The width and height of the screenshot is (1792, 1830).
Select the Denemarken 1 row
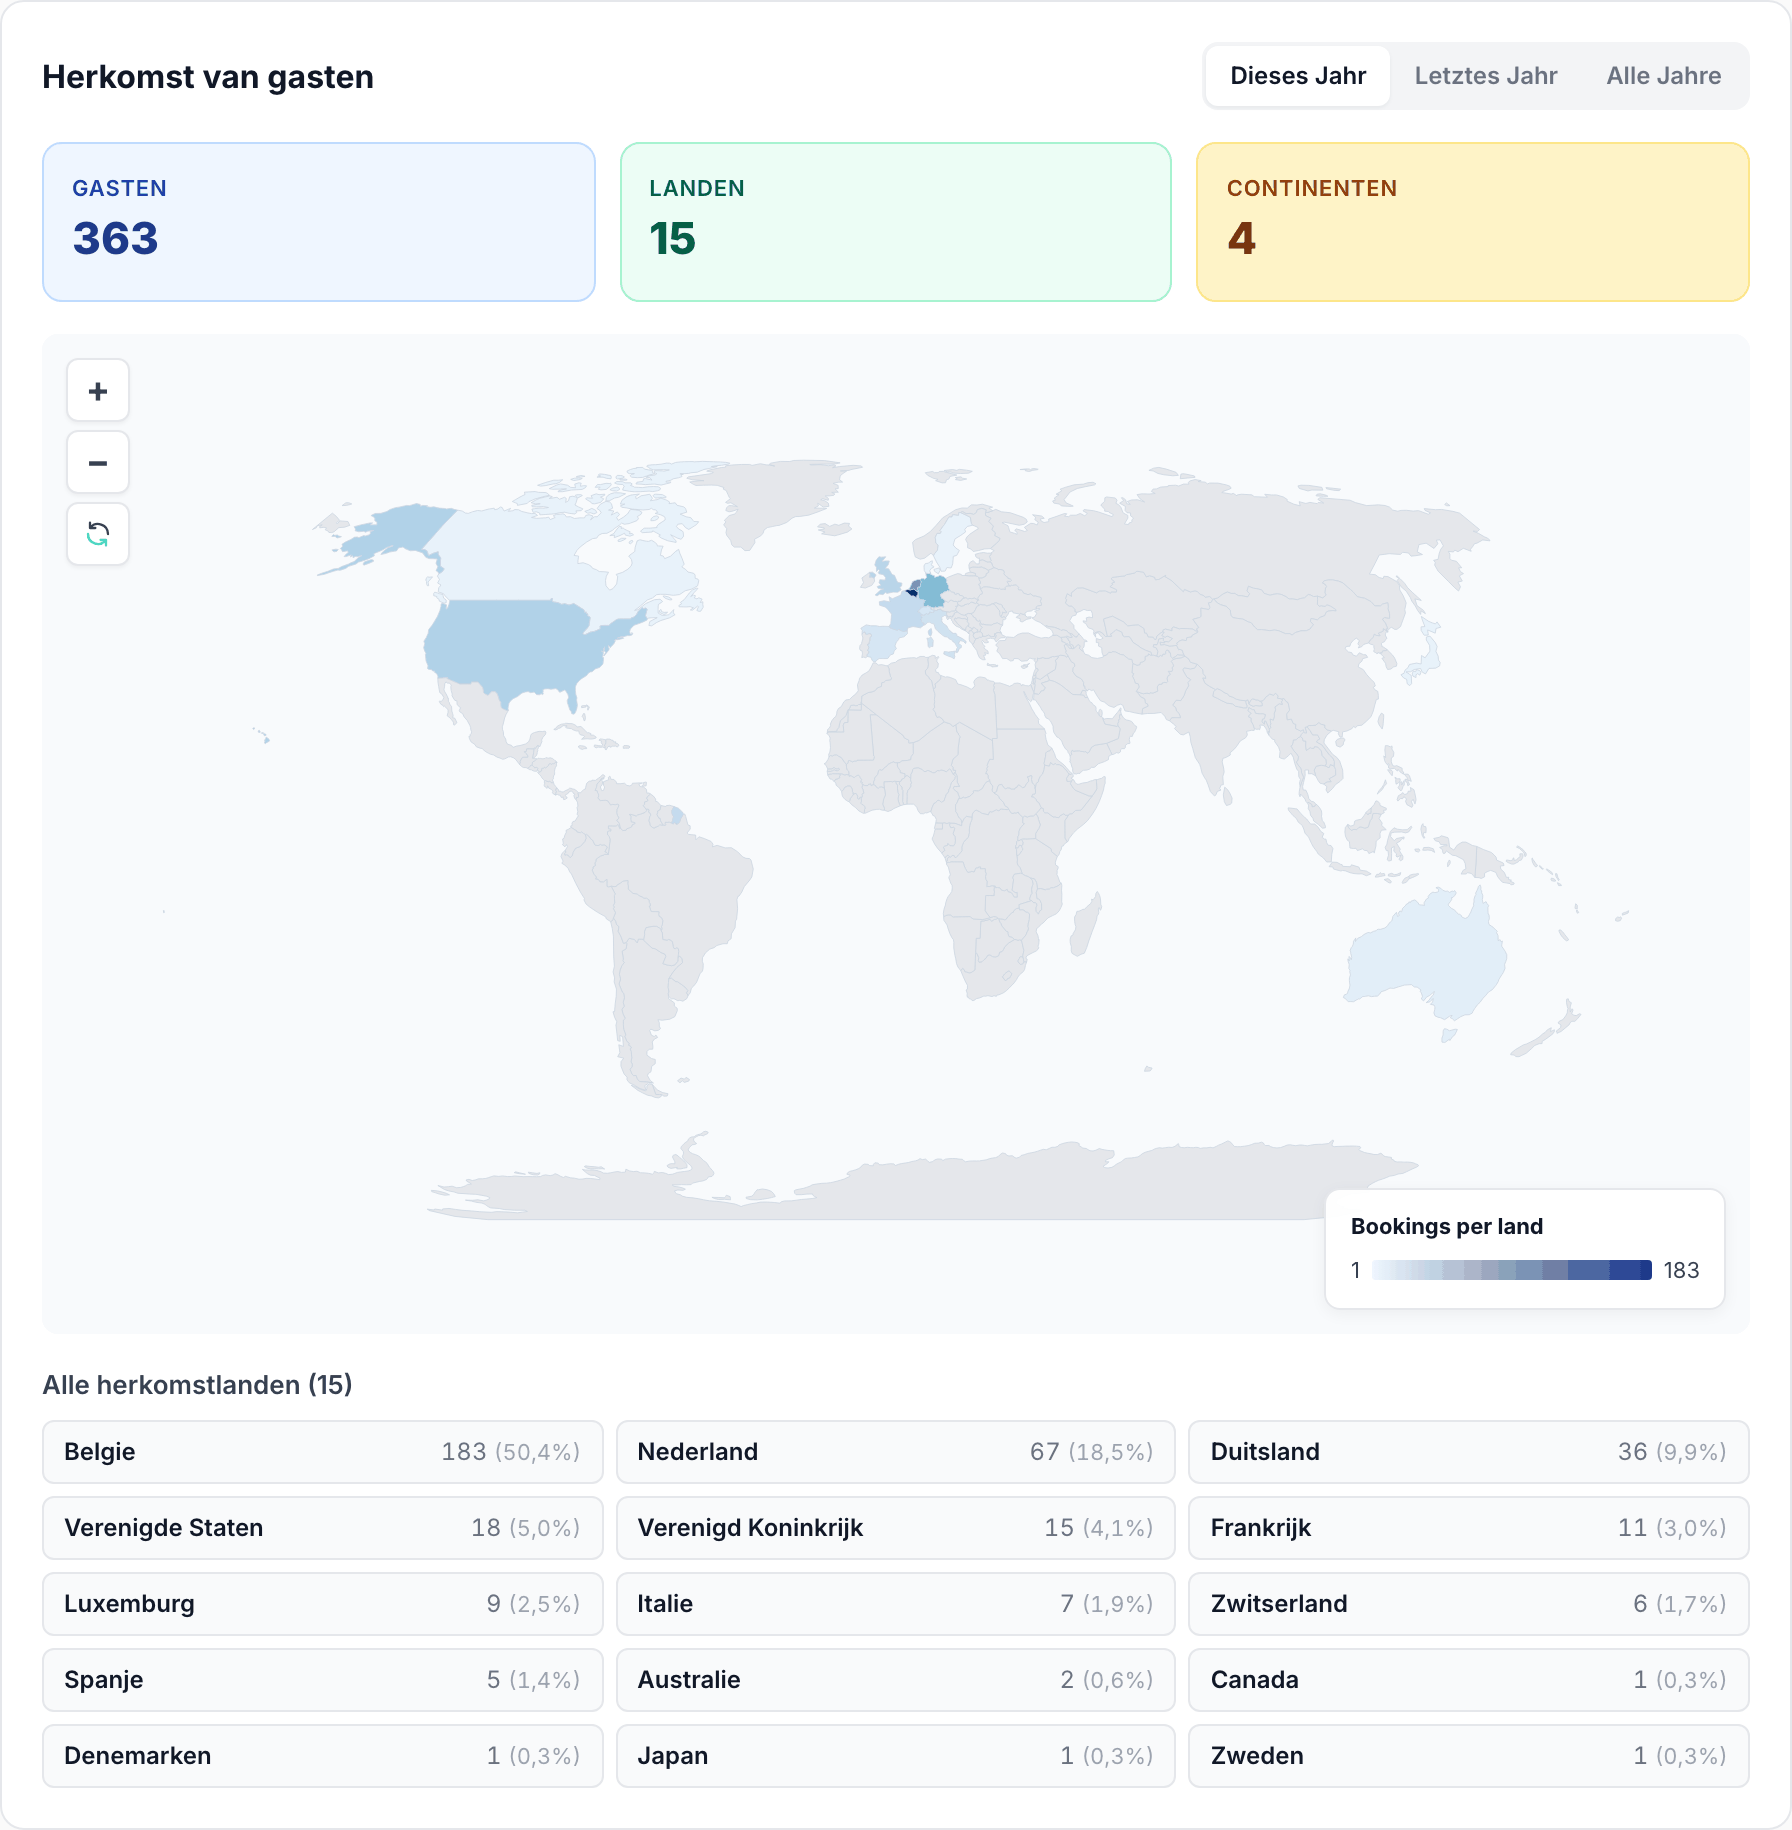pos(323,1756)
